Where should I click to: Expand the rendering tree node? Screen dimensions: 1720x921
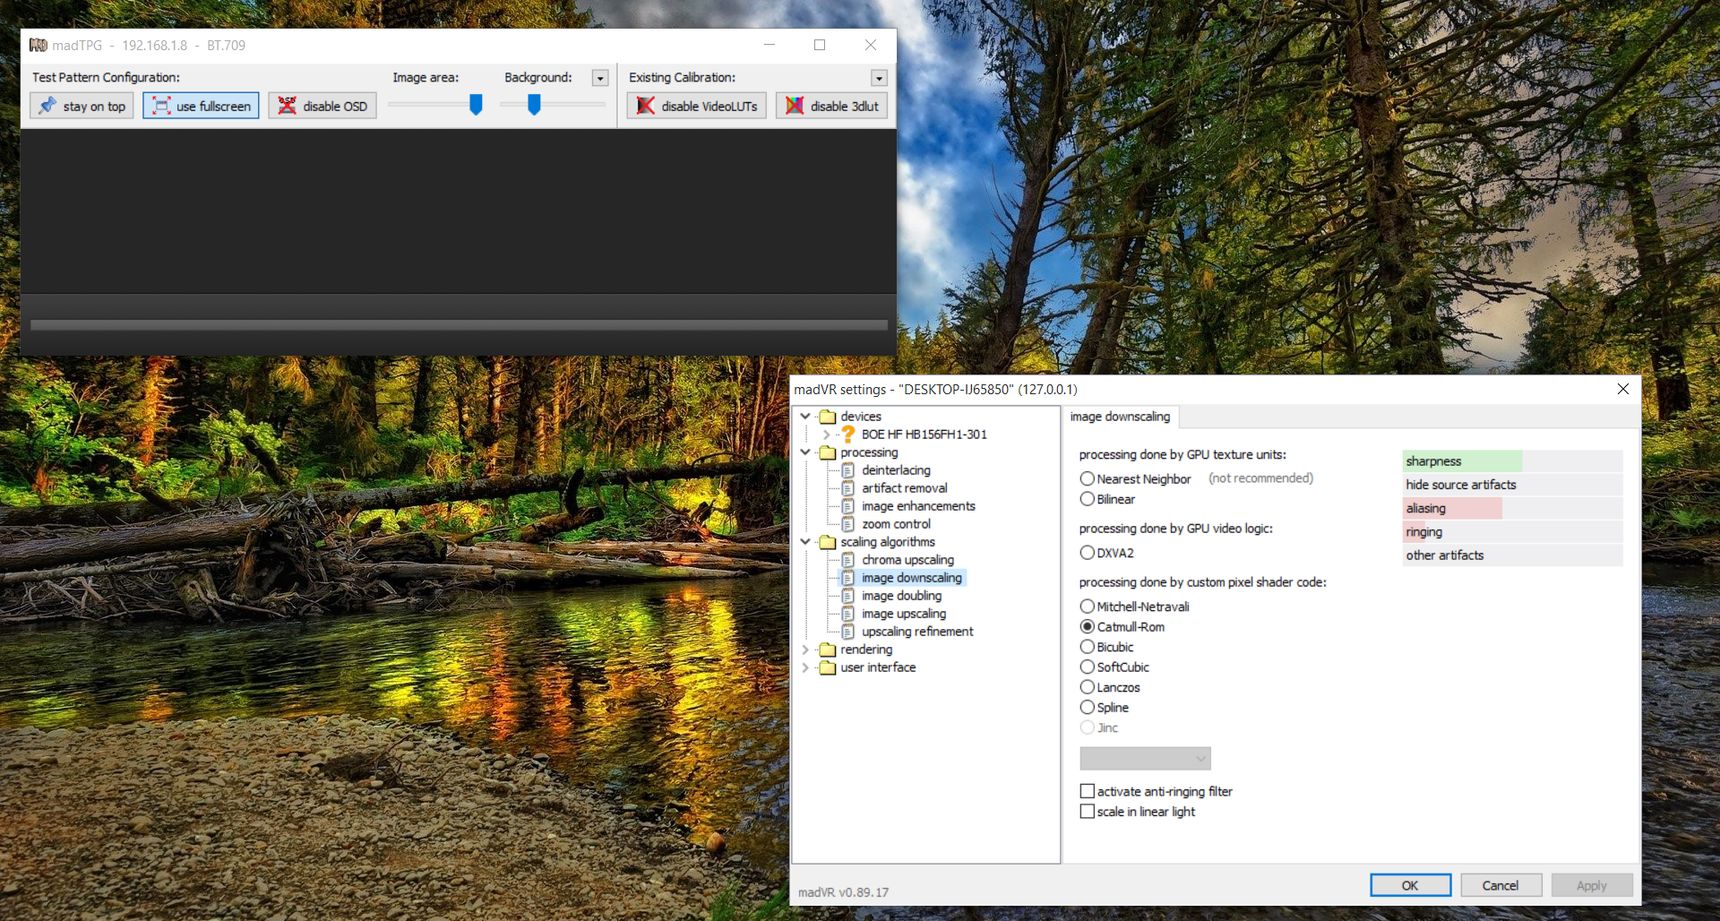(806, 650)
